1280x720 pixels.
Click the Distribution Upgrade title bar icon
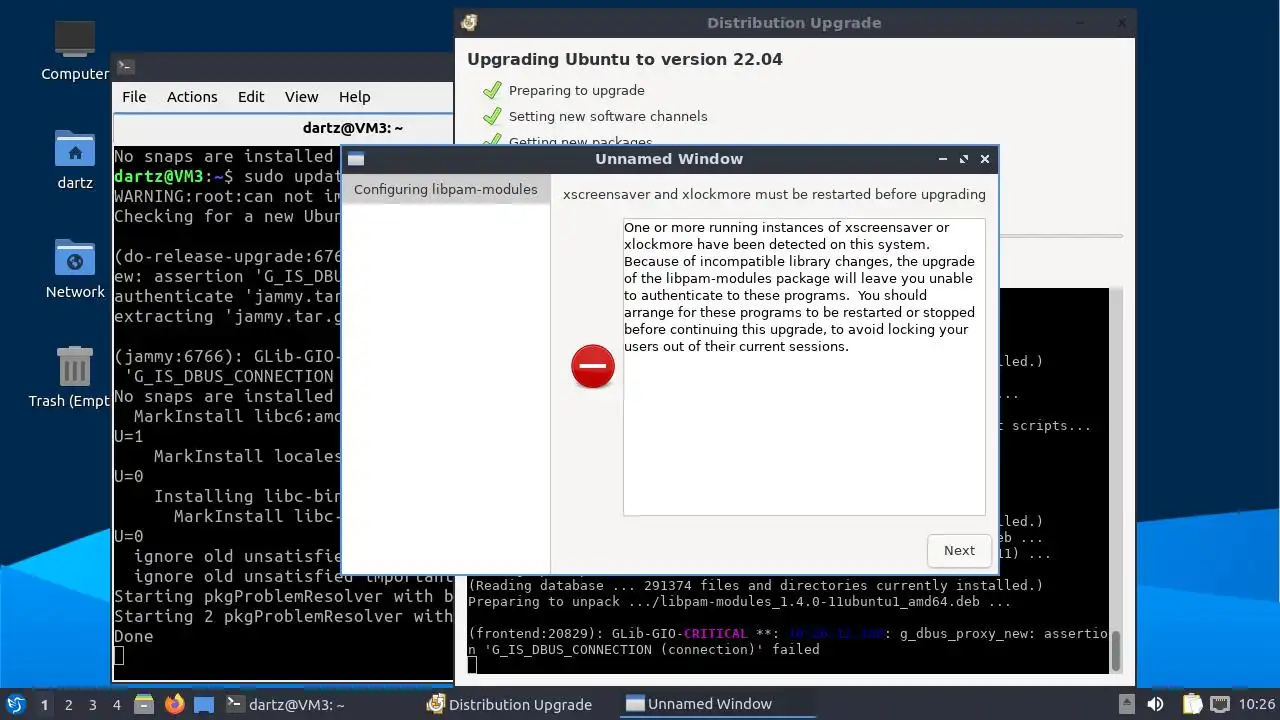pos(469,23)
